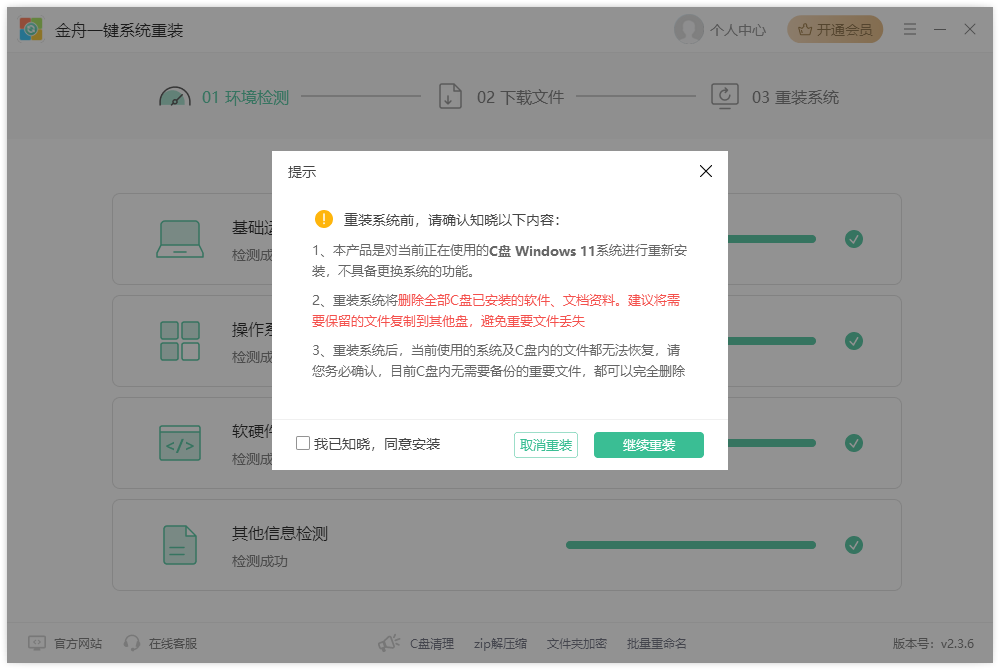Click the second row progress bar
This screenshot has height=670, width=1000.
pos(772,341)
